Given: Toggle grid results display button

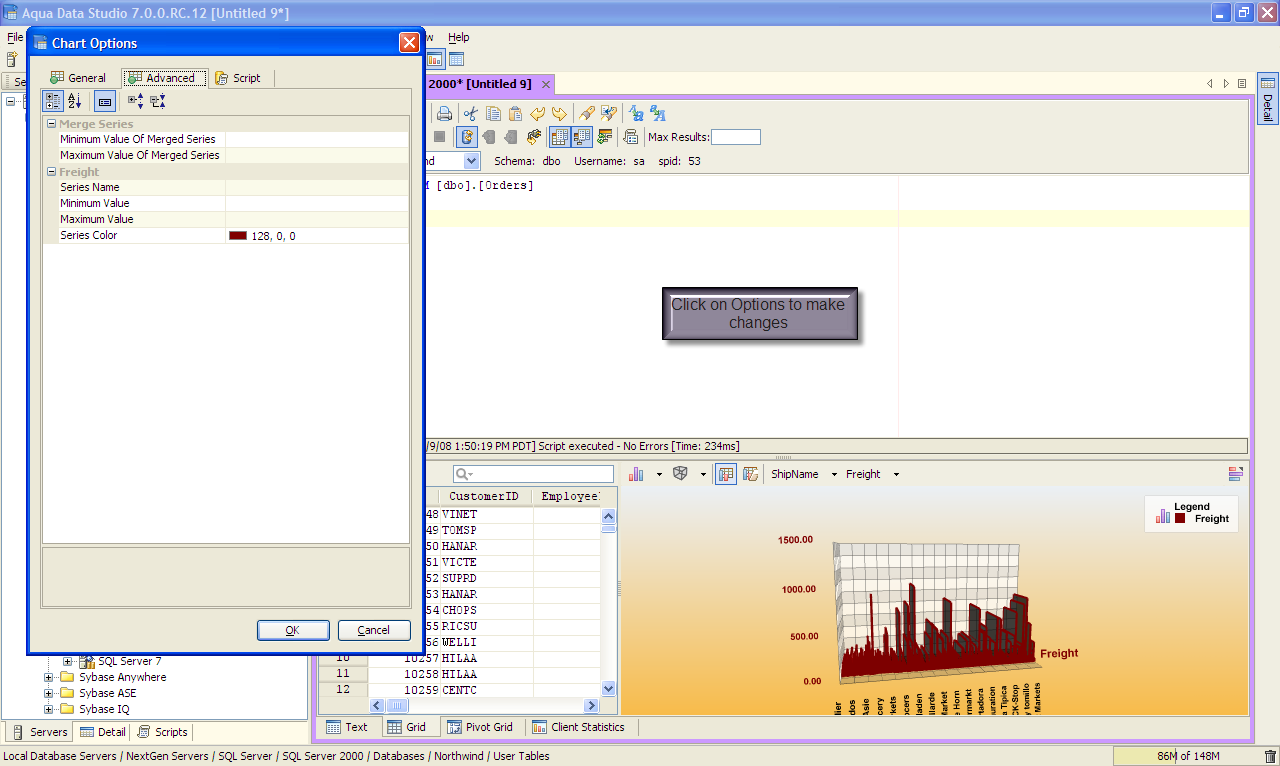Looking at the screenshot, I should [x=560, y=137].
